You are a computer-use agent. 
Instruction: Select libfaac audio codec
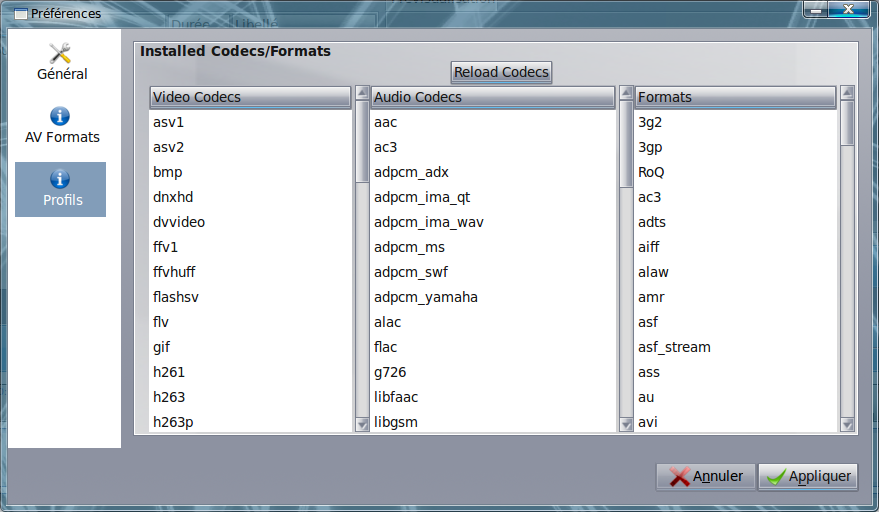(493, 397)
